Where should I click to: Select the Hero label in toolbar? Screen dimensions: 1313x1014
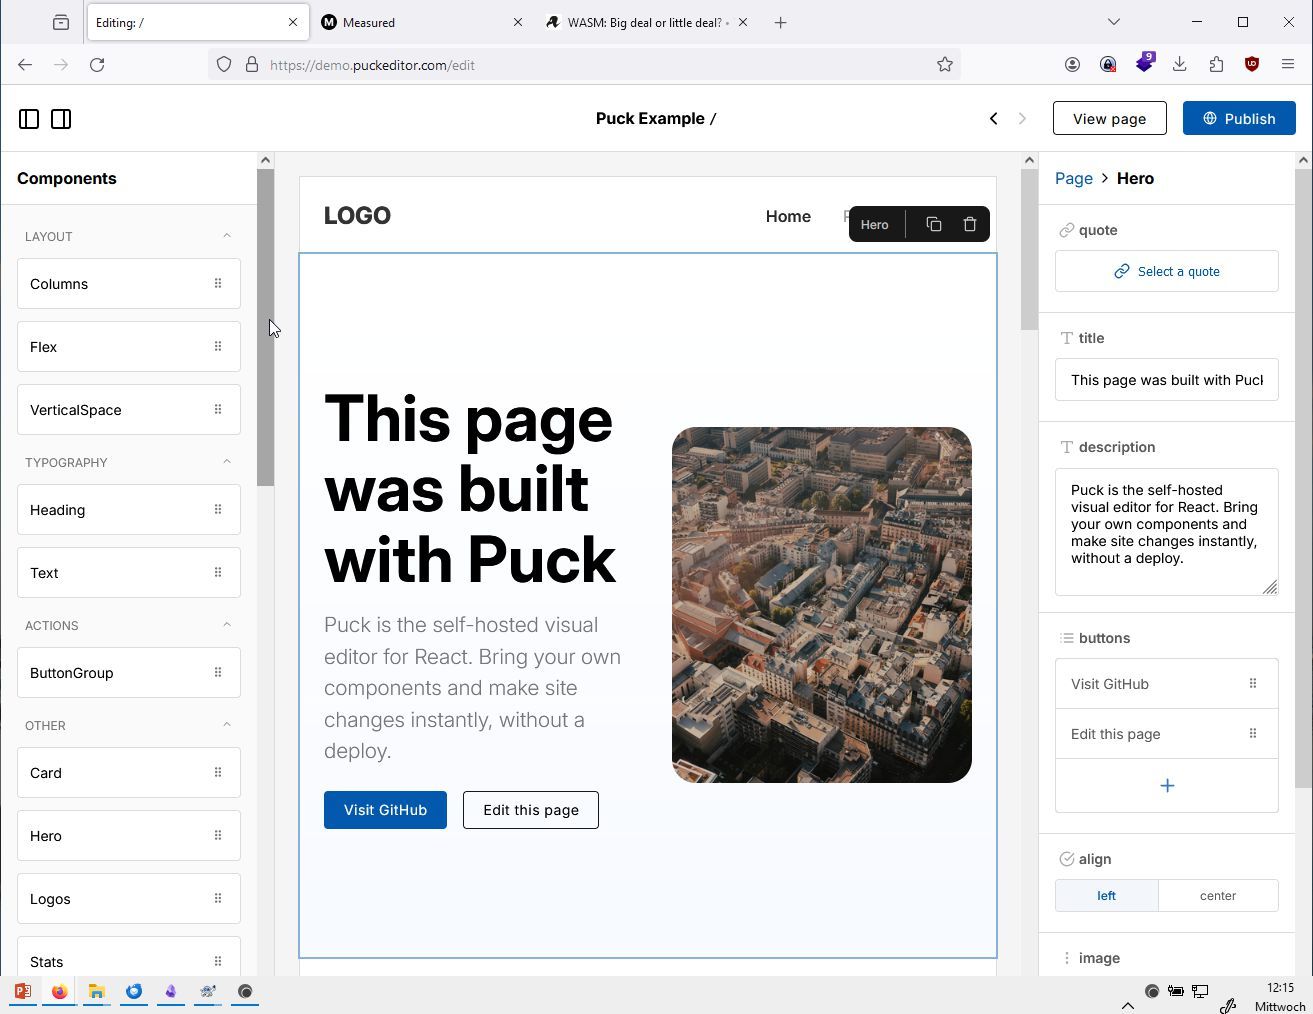tap(875, 224)
